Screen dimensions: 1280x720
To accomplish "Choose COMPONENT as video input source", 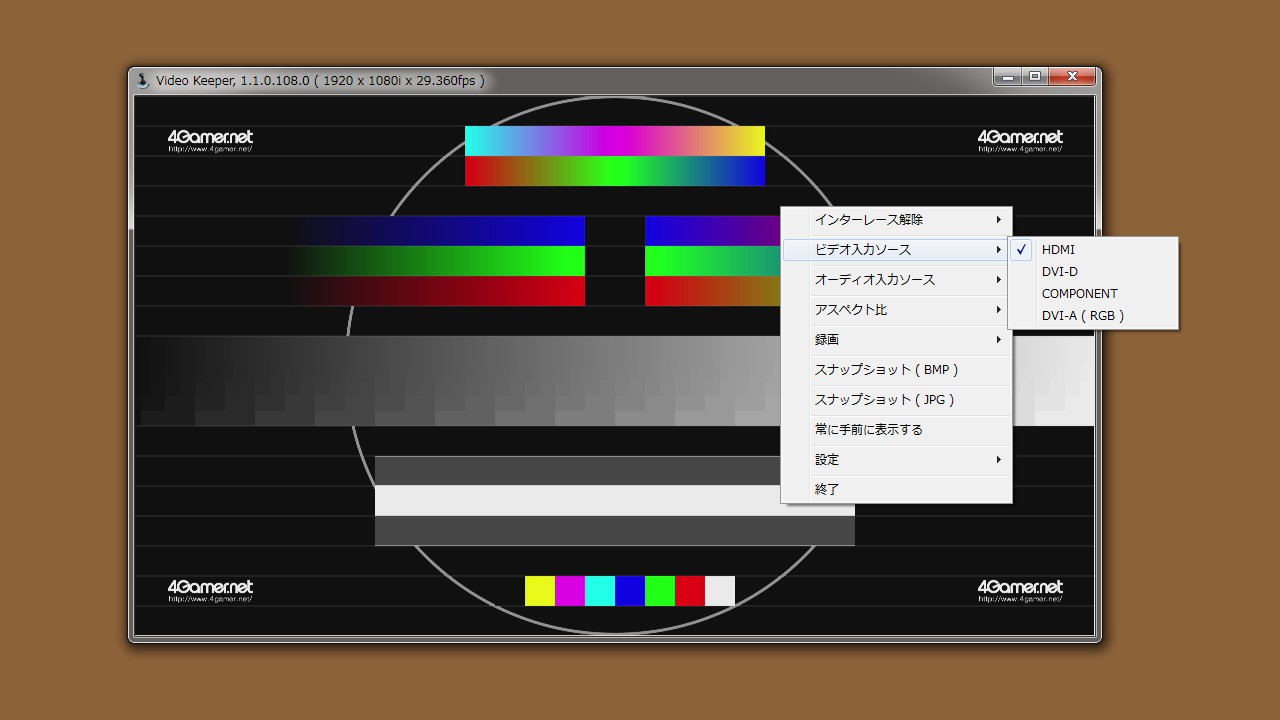I will (1079, 294).
